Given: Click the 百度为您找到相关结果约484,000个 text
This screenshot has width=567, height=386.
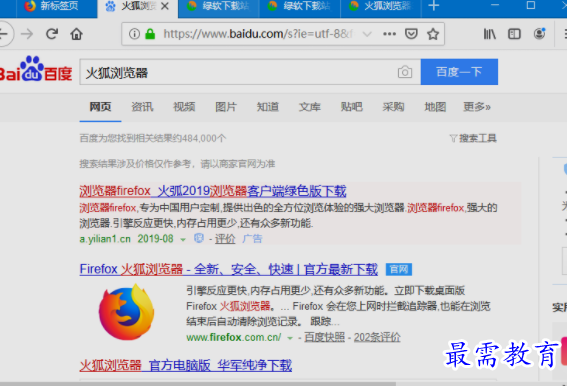Looking at the screenshot, I should [153, 138].
